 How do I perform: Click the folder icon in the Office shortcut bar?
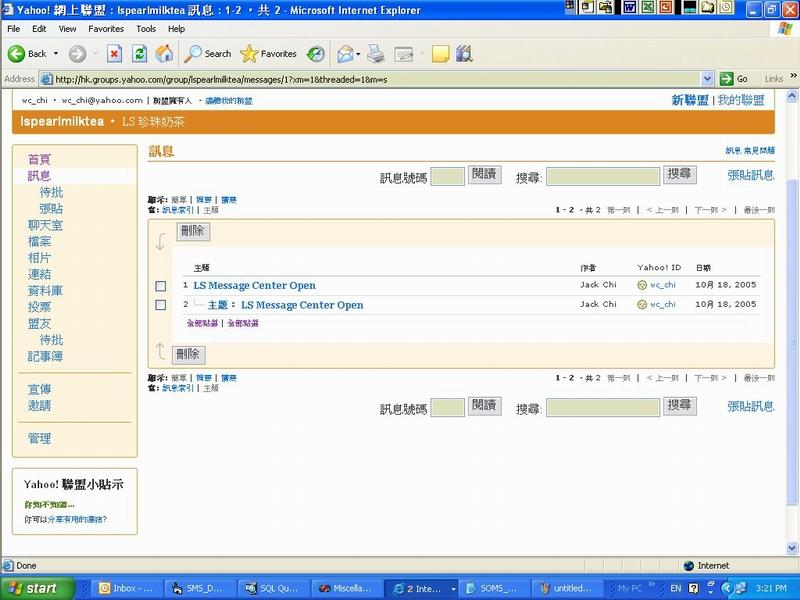708,7
